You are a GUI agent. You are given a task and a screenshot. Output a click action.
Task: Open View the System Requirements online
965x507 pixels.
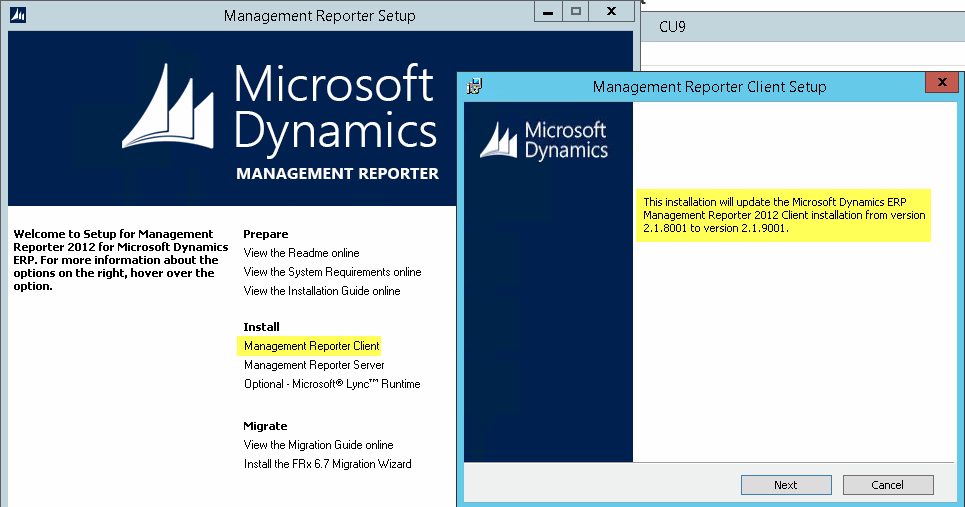[332, 272]
